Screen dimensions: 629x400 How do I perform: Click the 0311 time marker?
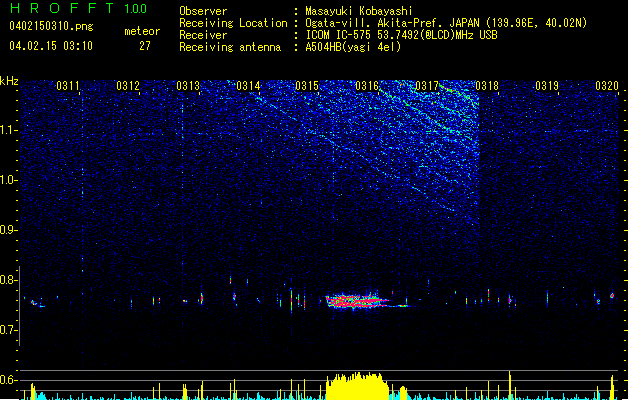click(x=67, y=86)
